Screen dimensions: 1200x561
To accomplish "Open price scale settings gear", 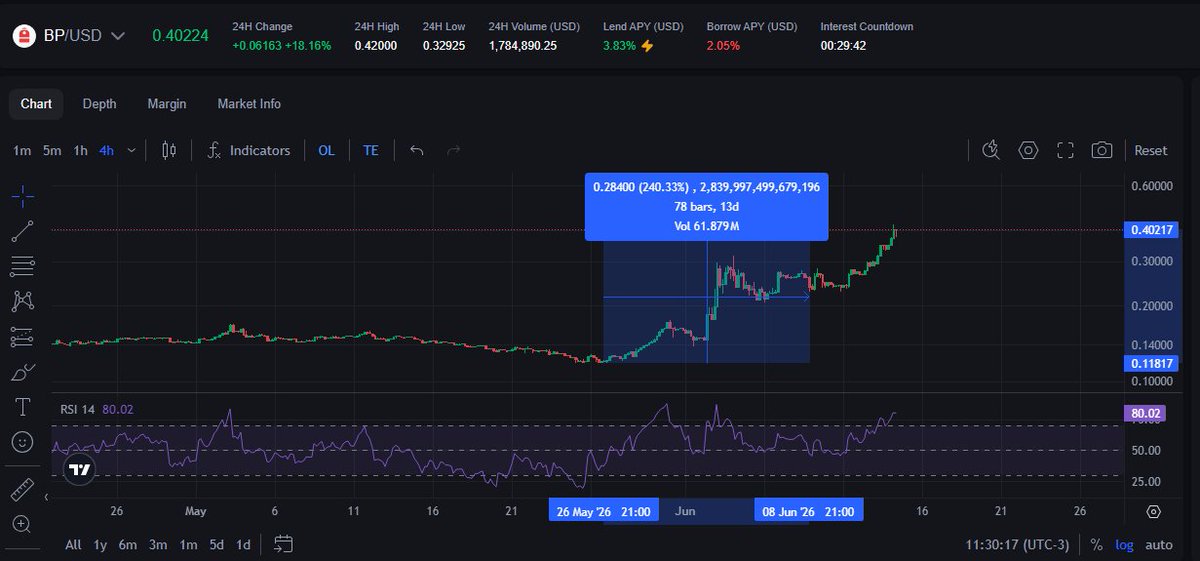I will click(1154, 511).
